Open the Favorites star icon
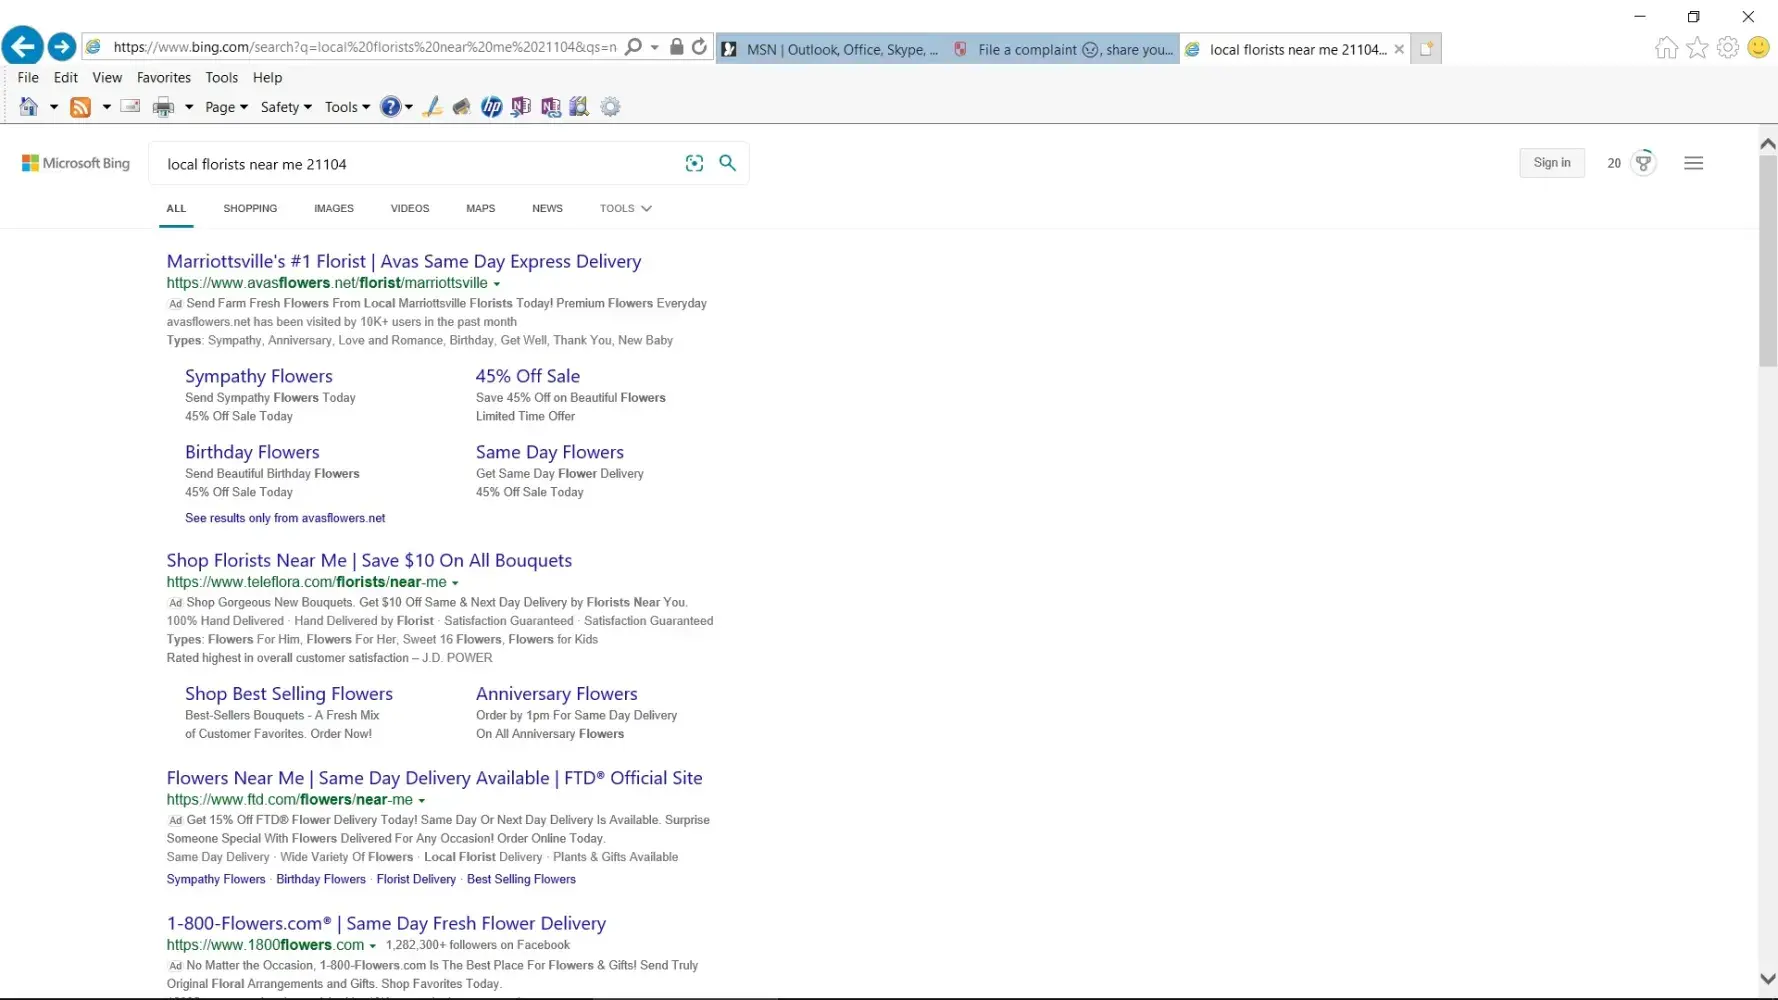The image size is (1778, 1000). pyautogui.click(x=1697, y=48)
